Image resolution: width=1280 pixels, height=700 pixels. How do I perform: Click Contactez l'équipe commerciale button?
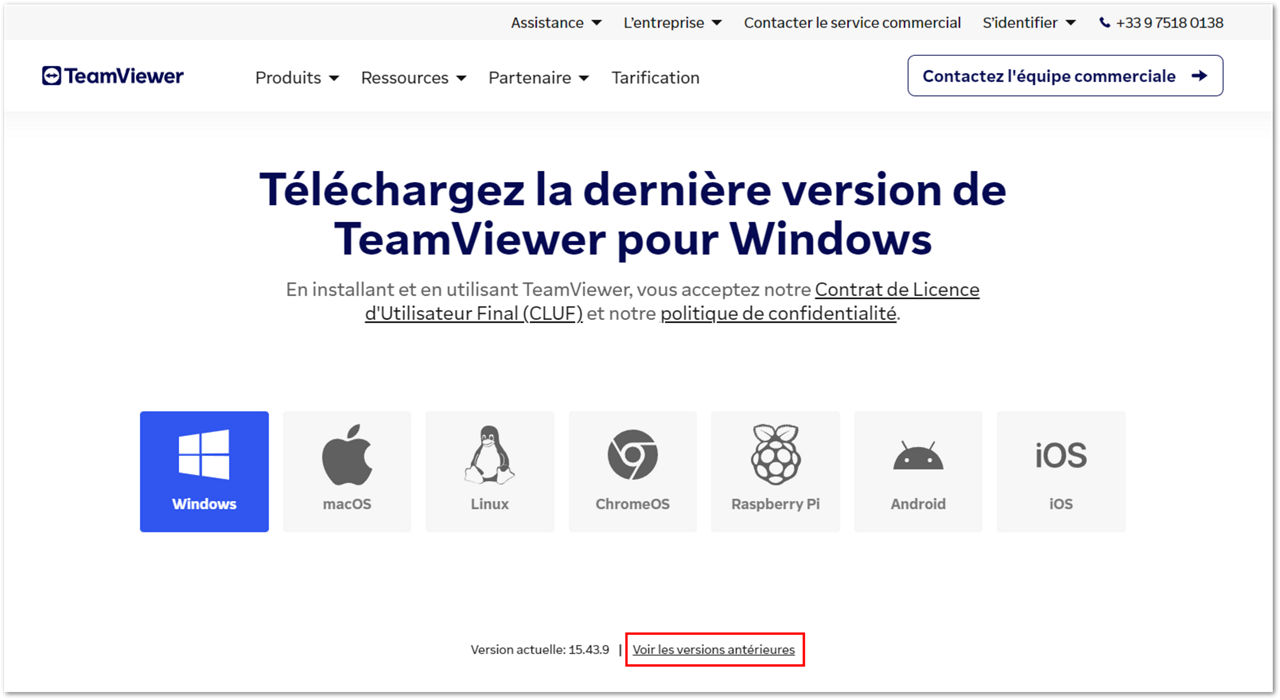tap(1065, 76)
